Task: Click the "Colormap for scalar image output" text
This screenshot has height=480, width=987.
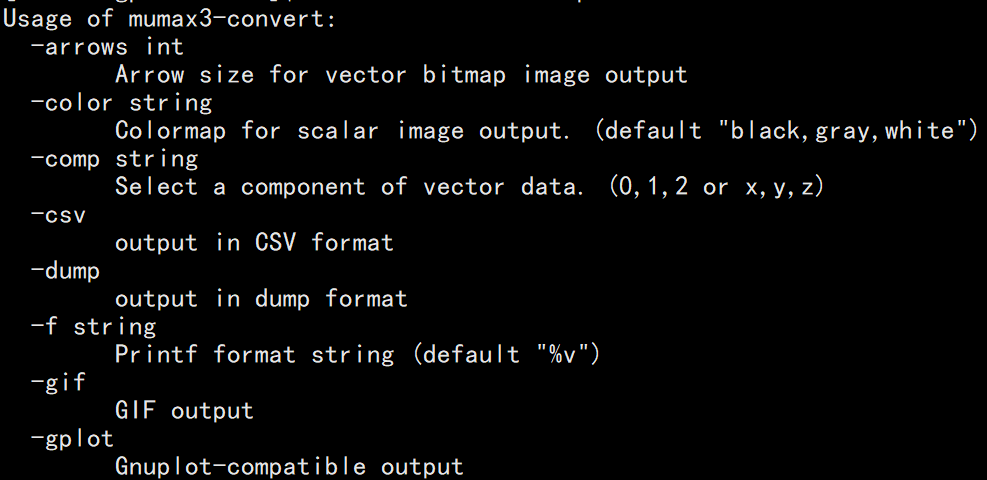Action: [x=352, y=131]
